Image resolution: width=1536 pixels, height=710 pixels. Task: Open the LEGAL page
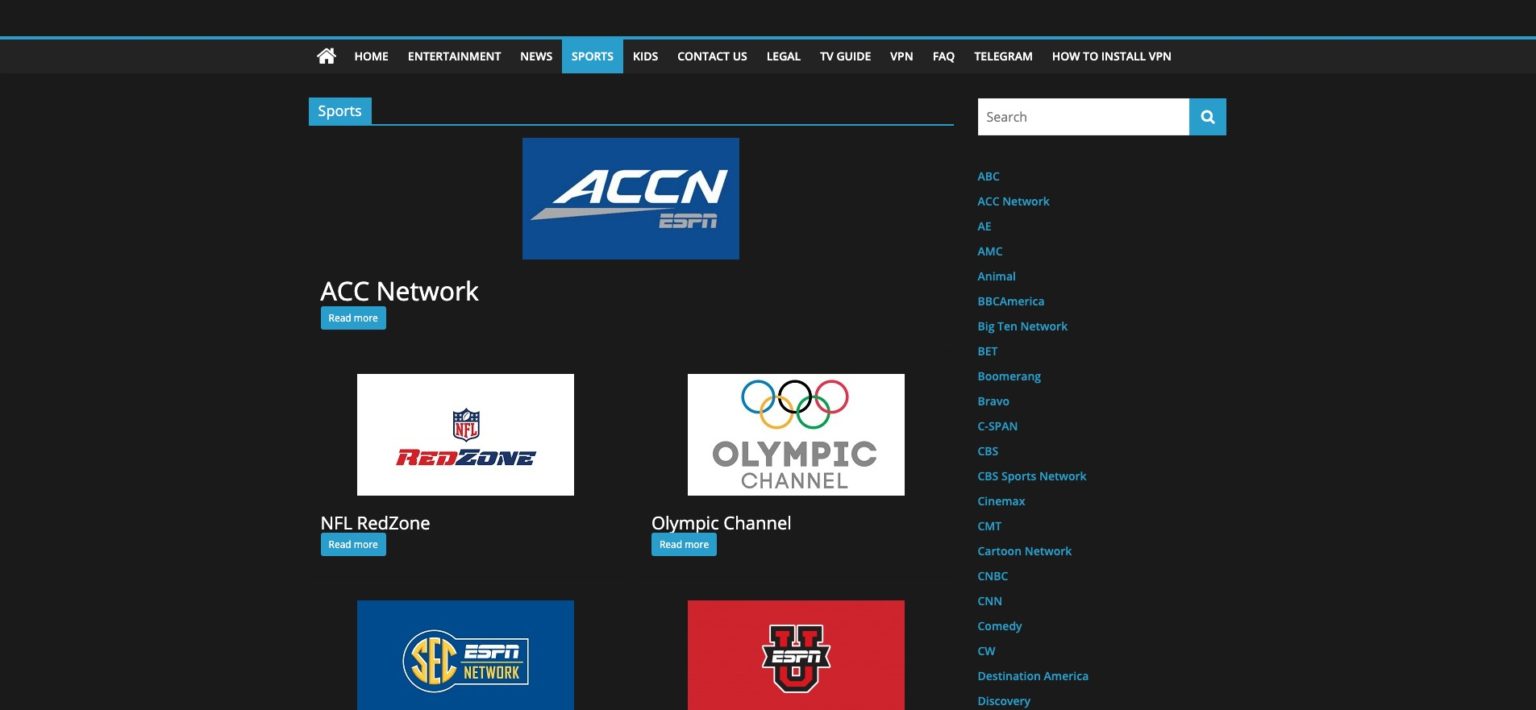pyautogui.click(x=783, y=56)
